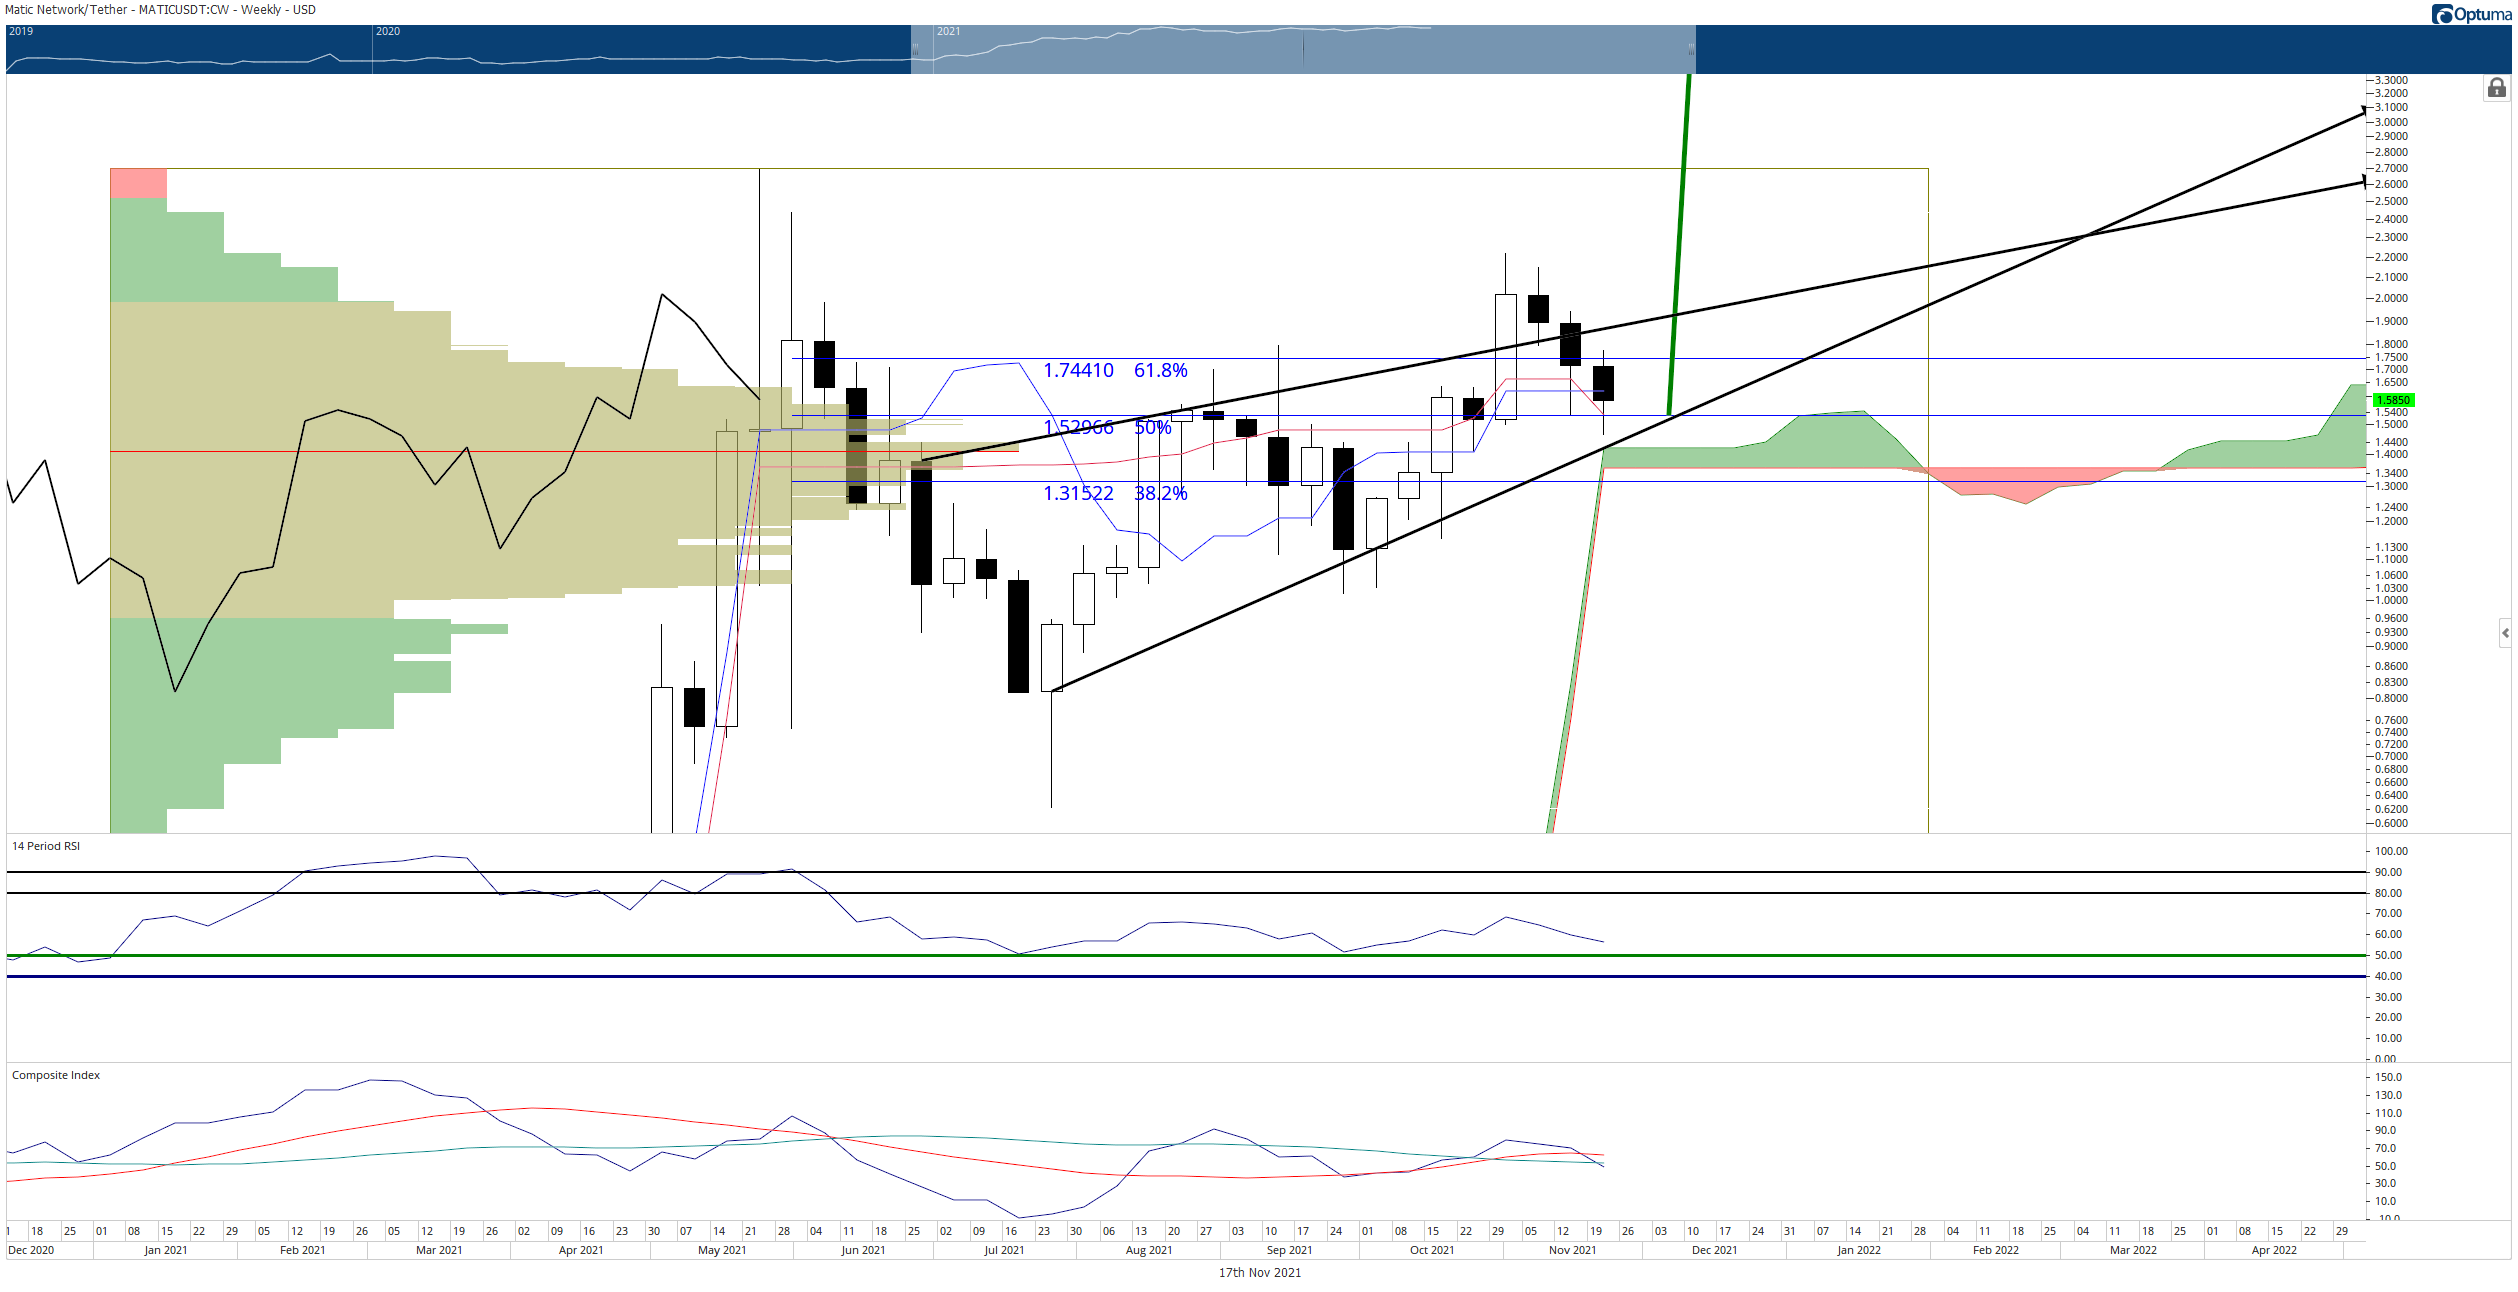2518x1292 pixels.
Task: Grab the left handle of timeline range selector
Action: tap(915, 48)
